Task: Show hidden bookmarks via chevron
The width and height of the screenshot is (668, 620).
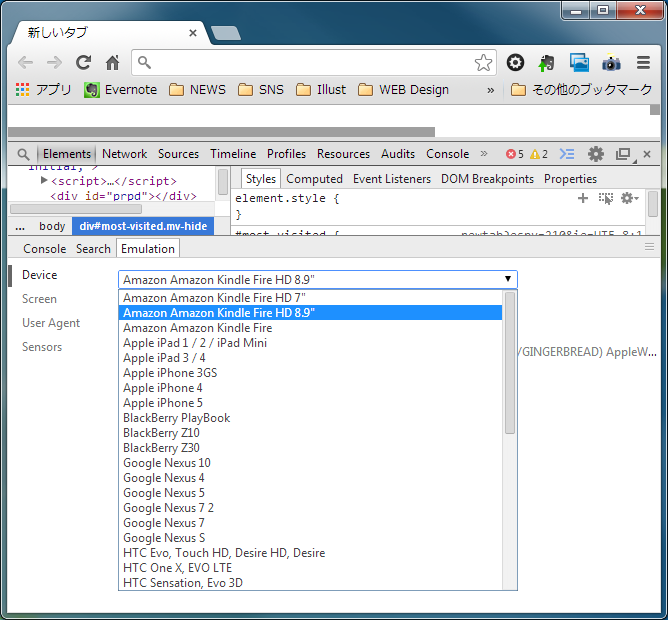Action: click(491, 90)
